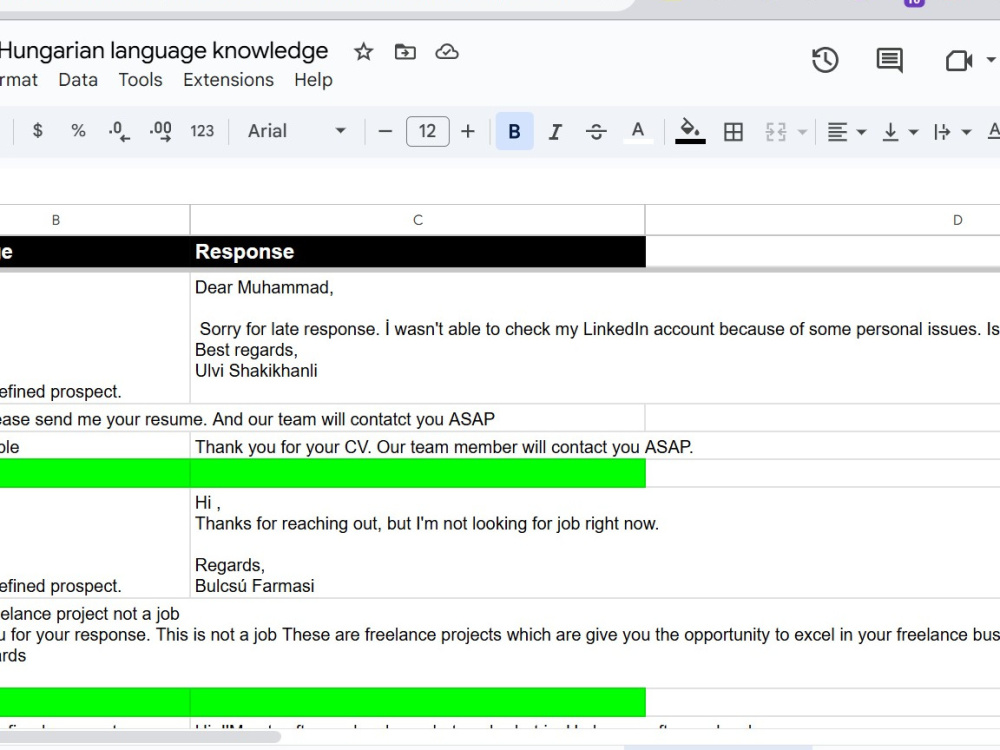Format as currency with dollar icon
Viewport: 1000px width, 750px height.
(x=38, y=131)
